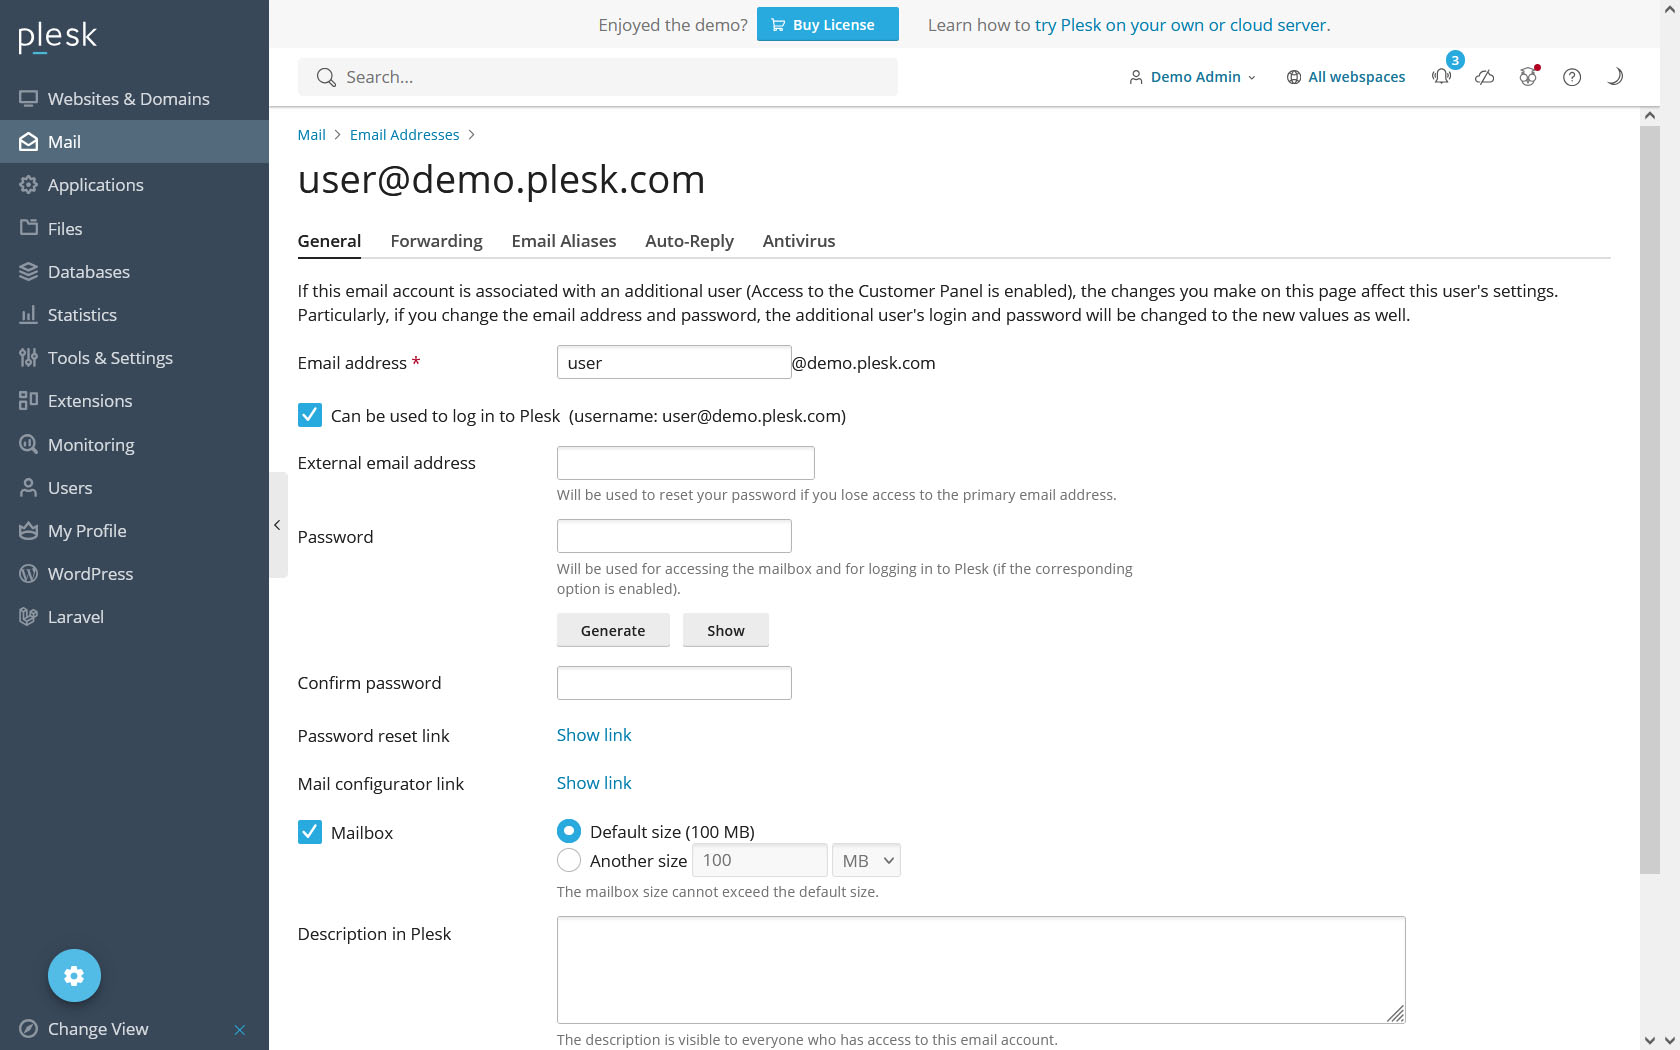The image size is (1680, 1050).
Task: Select the 'Another size' radio option
Action: click(569, 860)
